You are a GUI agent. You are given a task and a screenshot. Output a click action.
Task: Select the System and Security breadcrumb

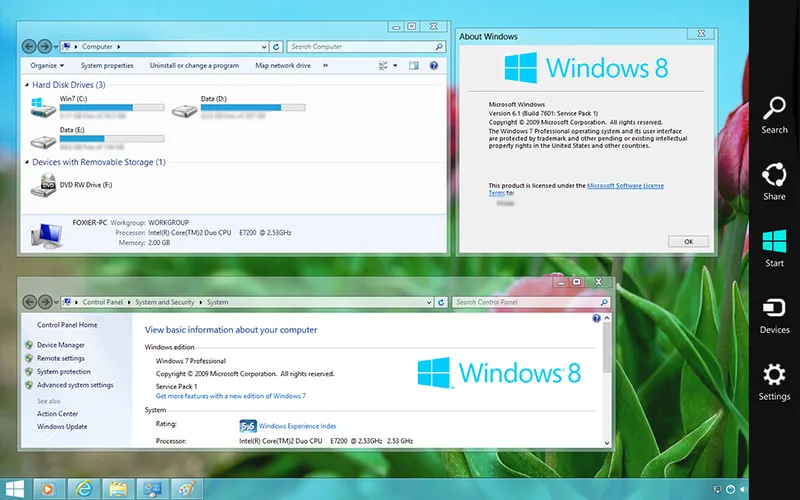(x=165, y=302)
